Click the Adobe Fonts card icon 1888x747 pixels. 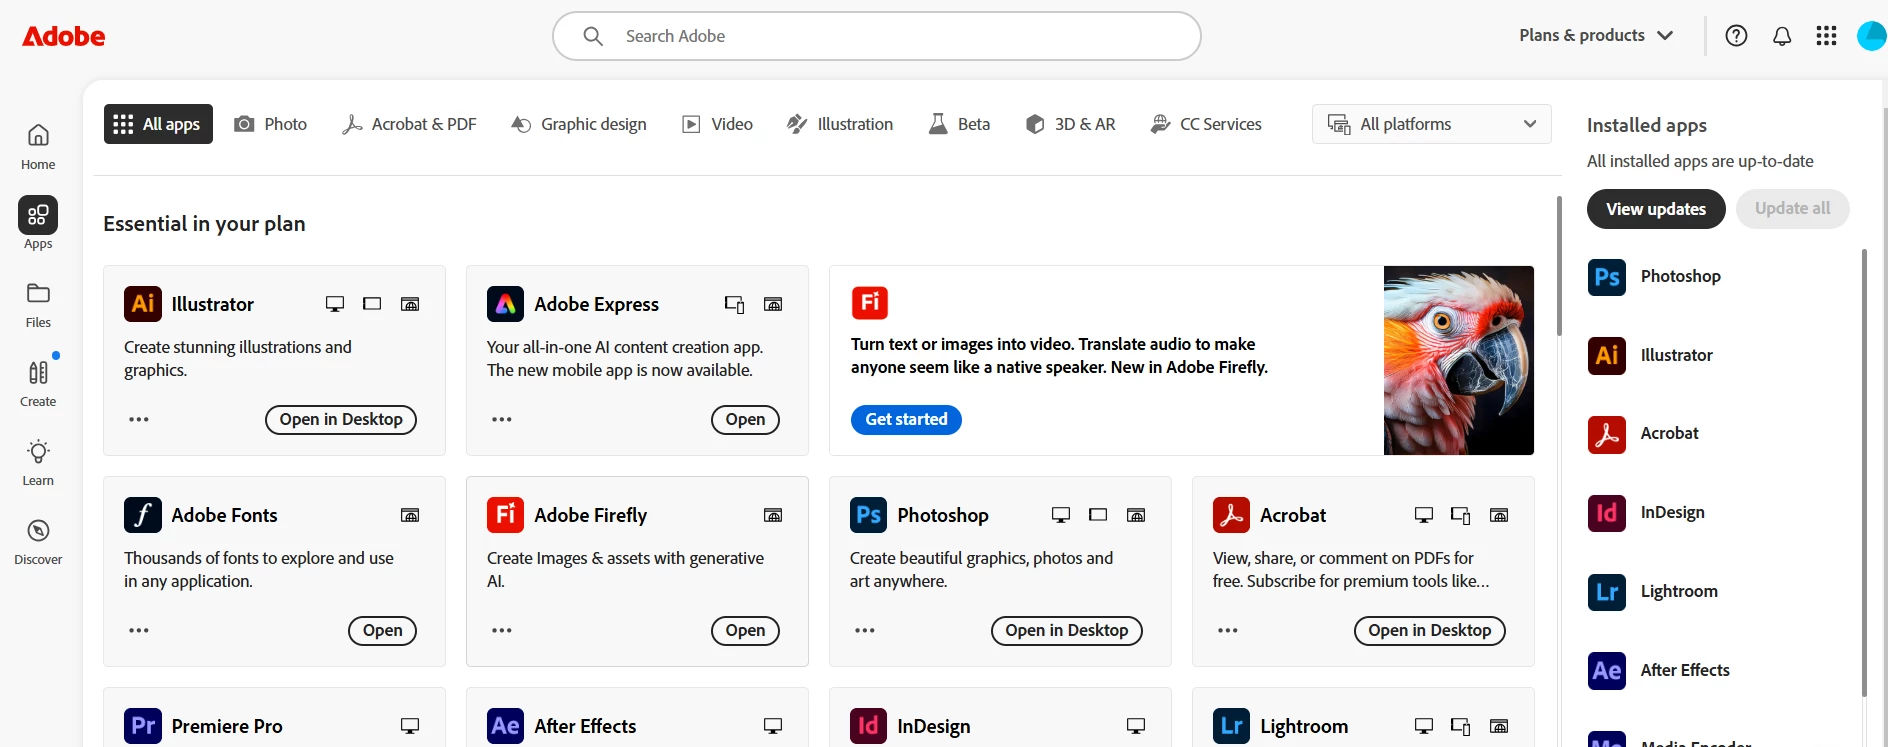point(143,515)
